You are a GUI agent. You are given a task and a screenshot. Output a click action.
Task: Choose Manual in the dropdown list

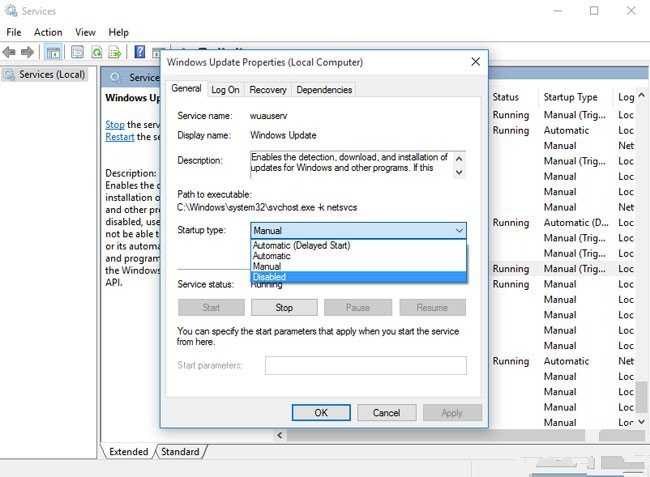(x=358, y=266)
